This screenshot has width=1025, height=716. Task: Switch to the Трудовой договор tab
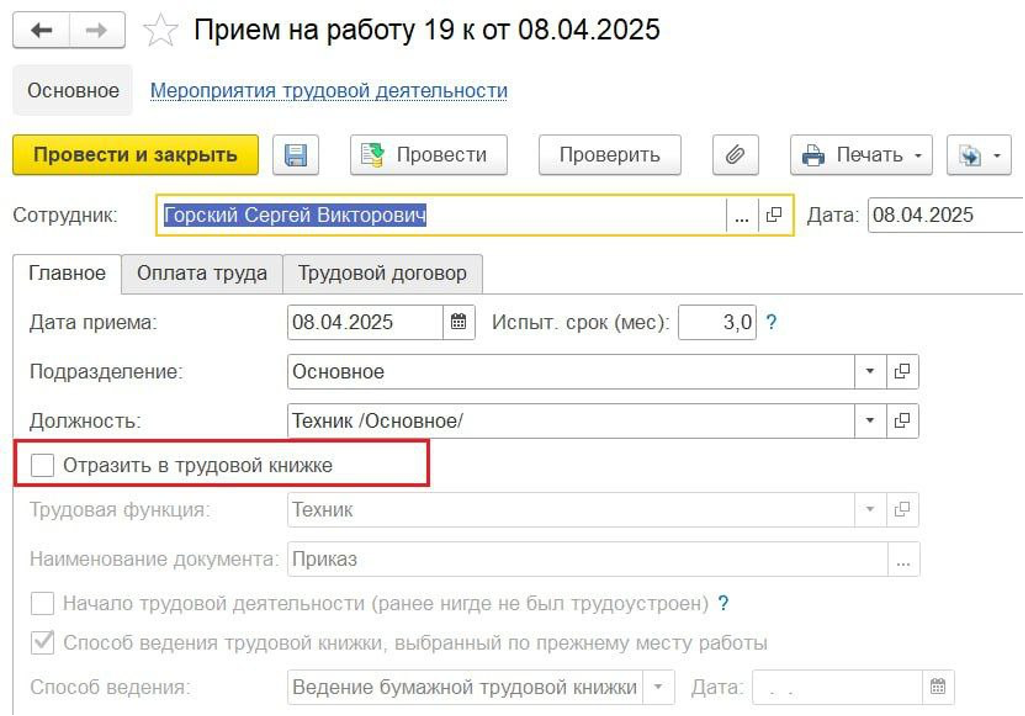click(x=382, y=273)
